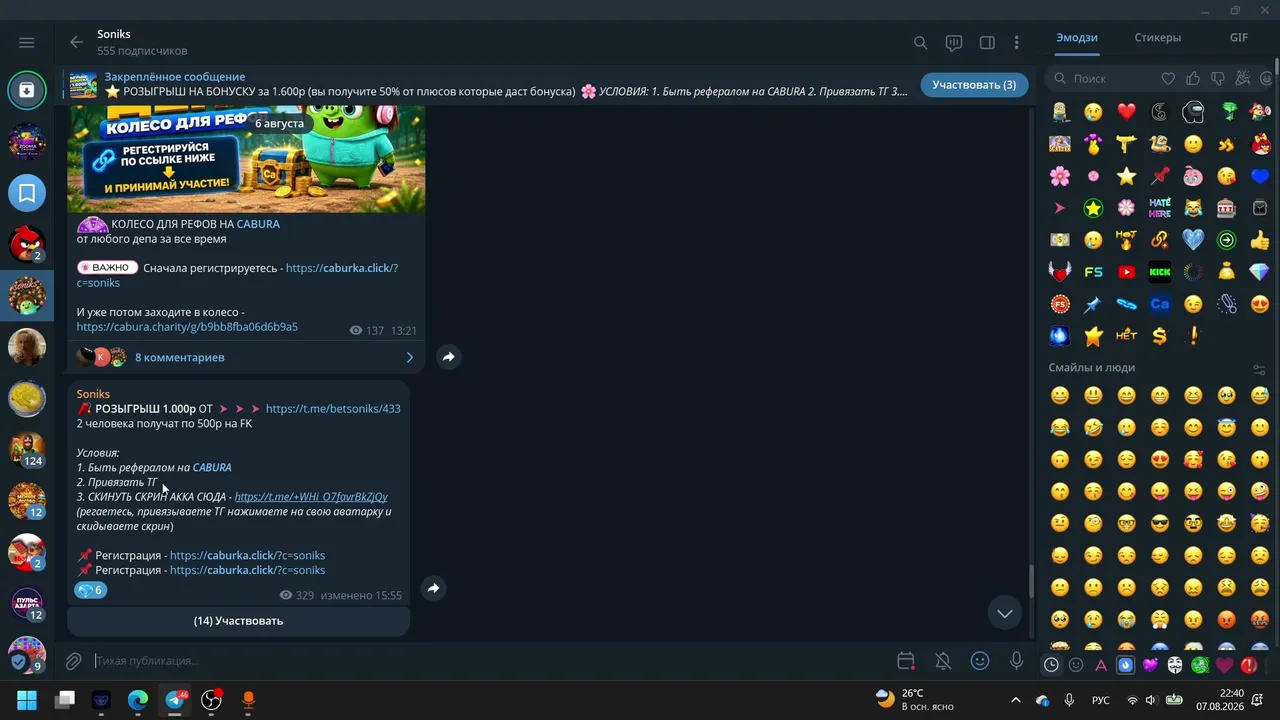Select the pink letter A emoji pack
Viewport: 1280px width, 720px height.
(x=1101, y=665)
